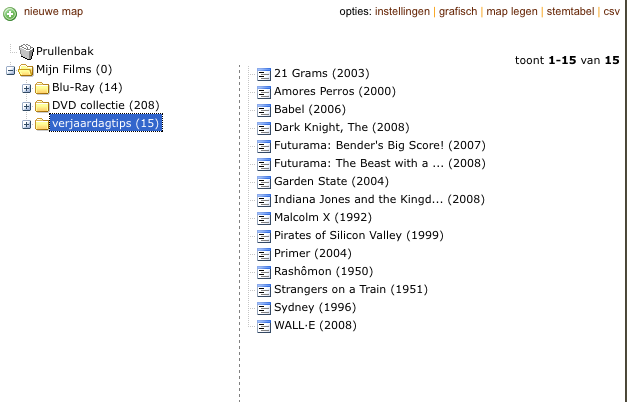
Task: Open 21 Grams (2003) entry
Action: coord(321,73)
